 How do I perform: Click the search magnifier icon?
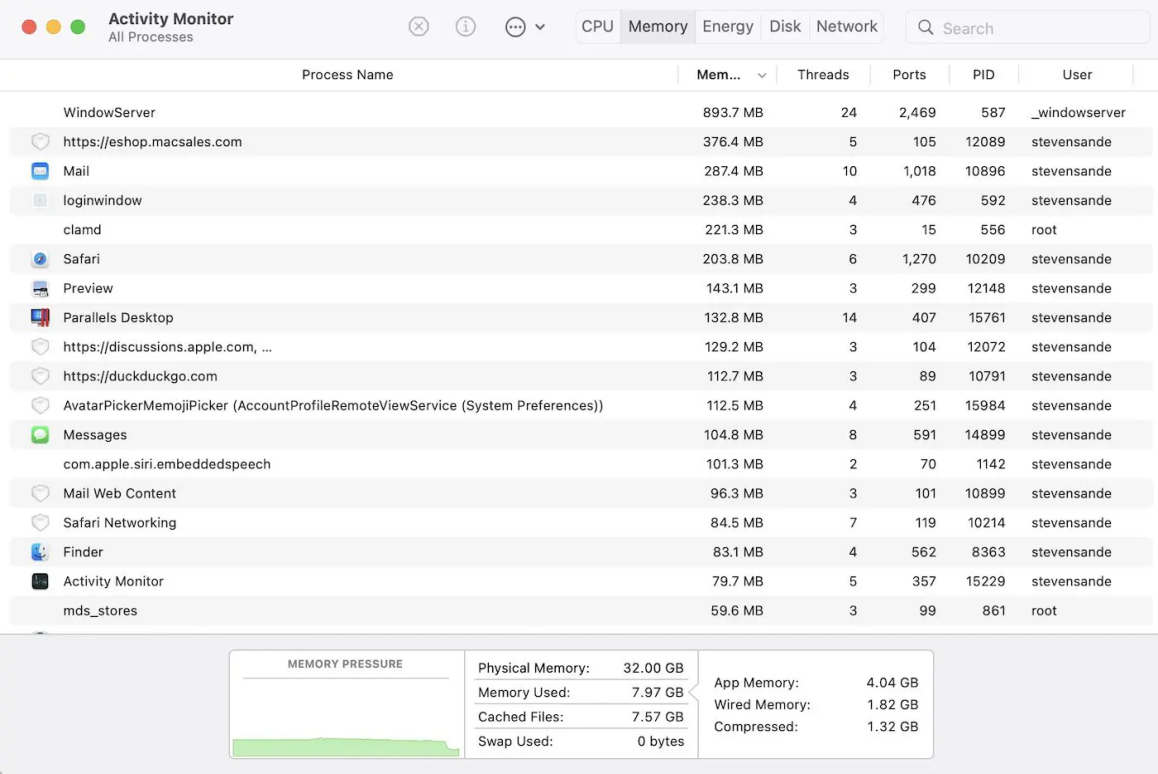925,28
